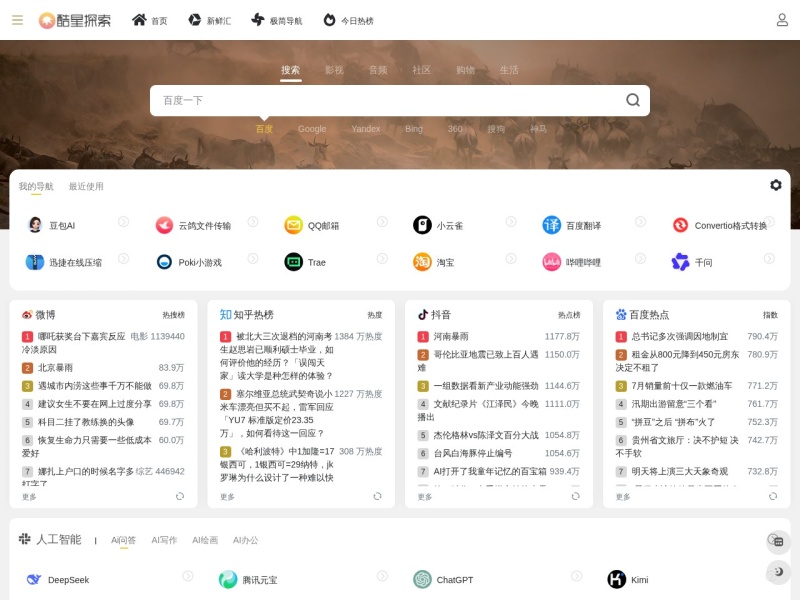Open 北京暴雨 weibo topic

pos(55,367)
